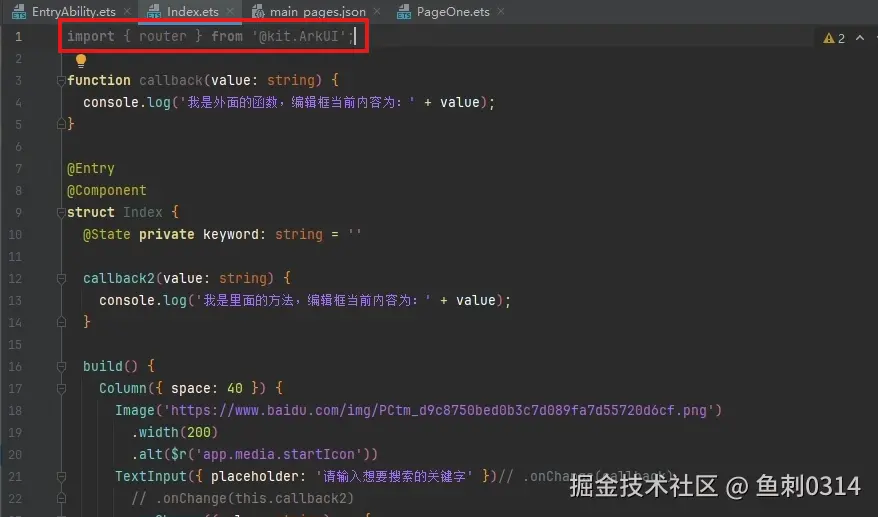Collapse the TextInput fold marker on line 21

[x=61, y=476]
